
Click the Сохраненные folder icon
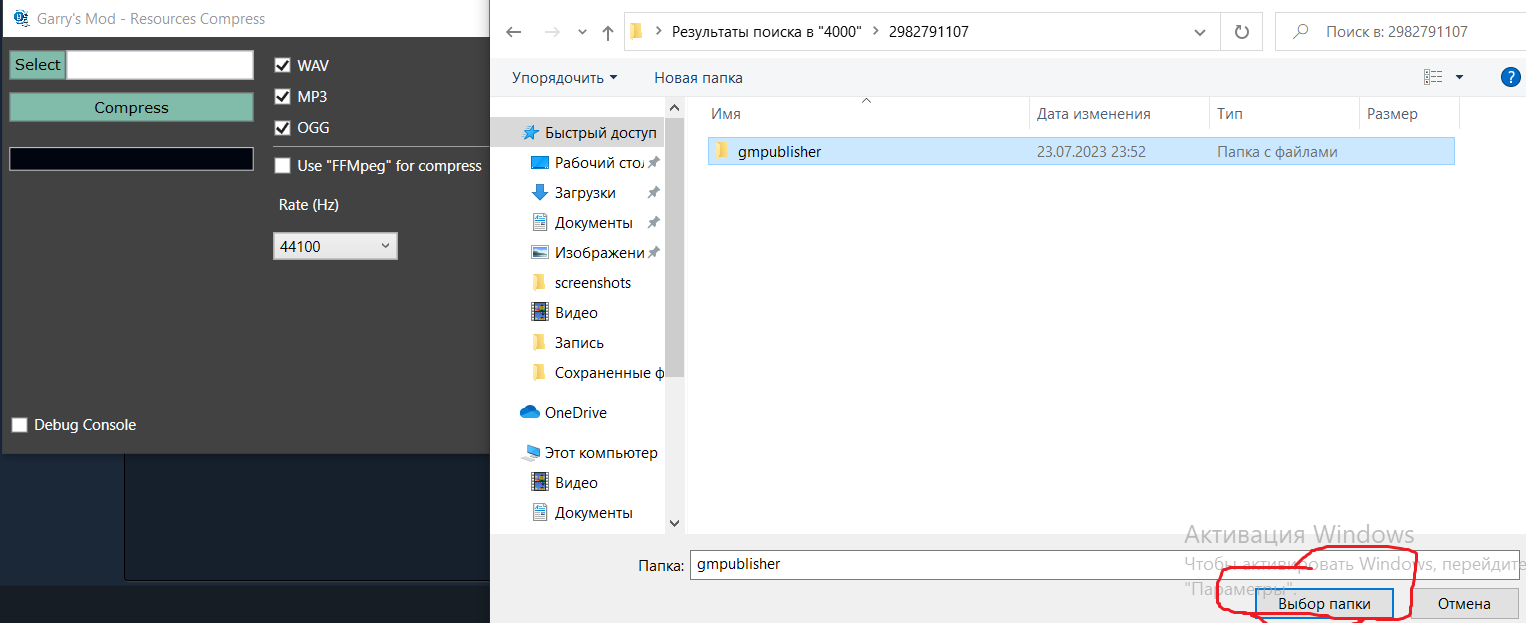(540, 373)
